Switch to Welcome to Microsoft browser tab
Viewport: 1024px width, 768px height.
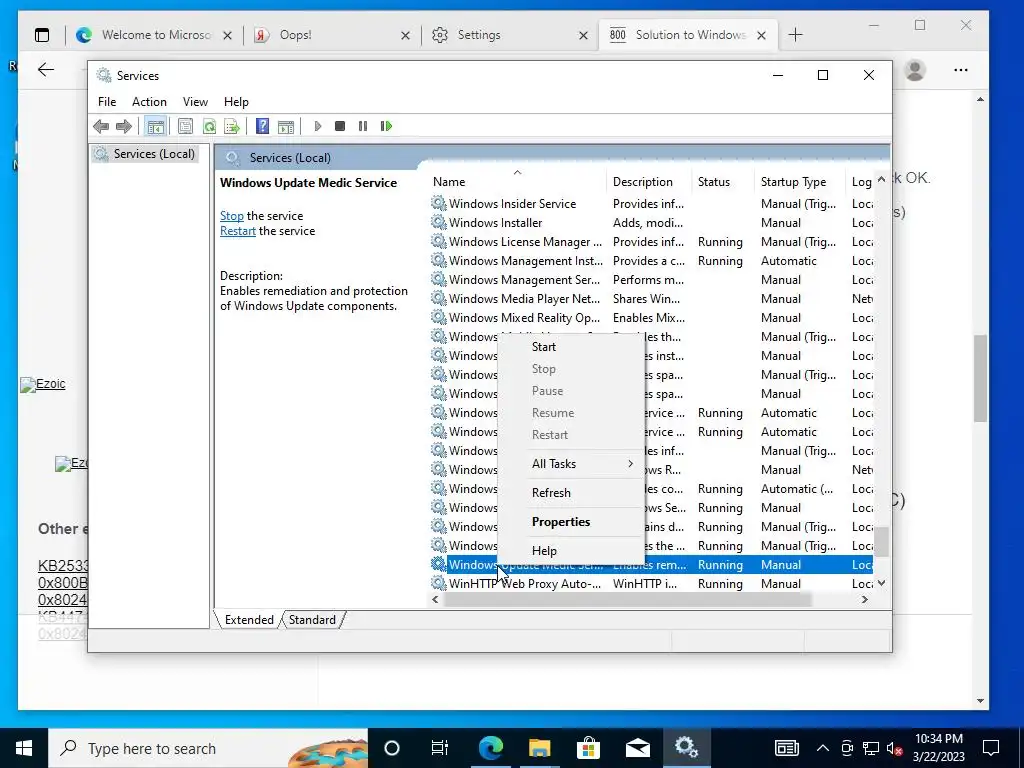tap(153, 35)
